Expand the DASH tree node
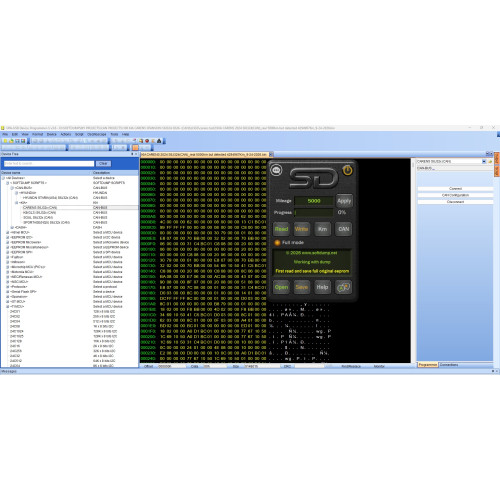500x500 pixels. coord(12,227)
